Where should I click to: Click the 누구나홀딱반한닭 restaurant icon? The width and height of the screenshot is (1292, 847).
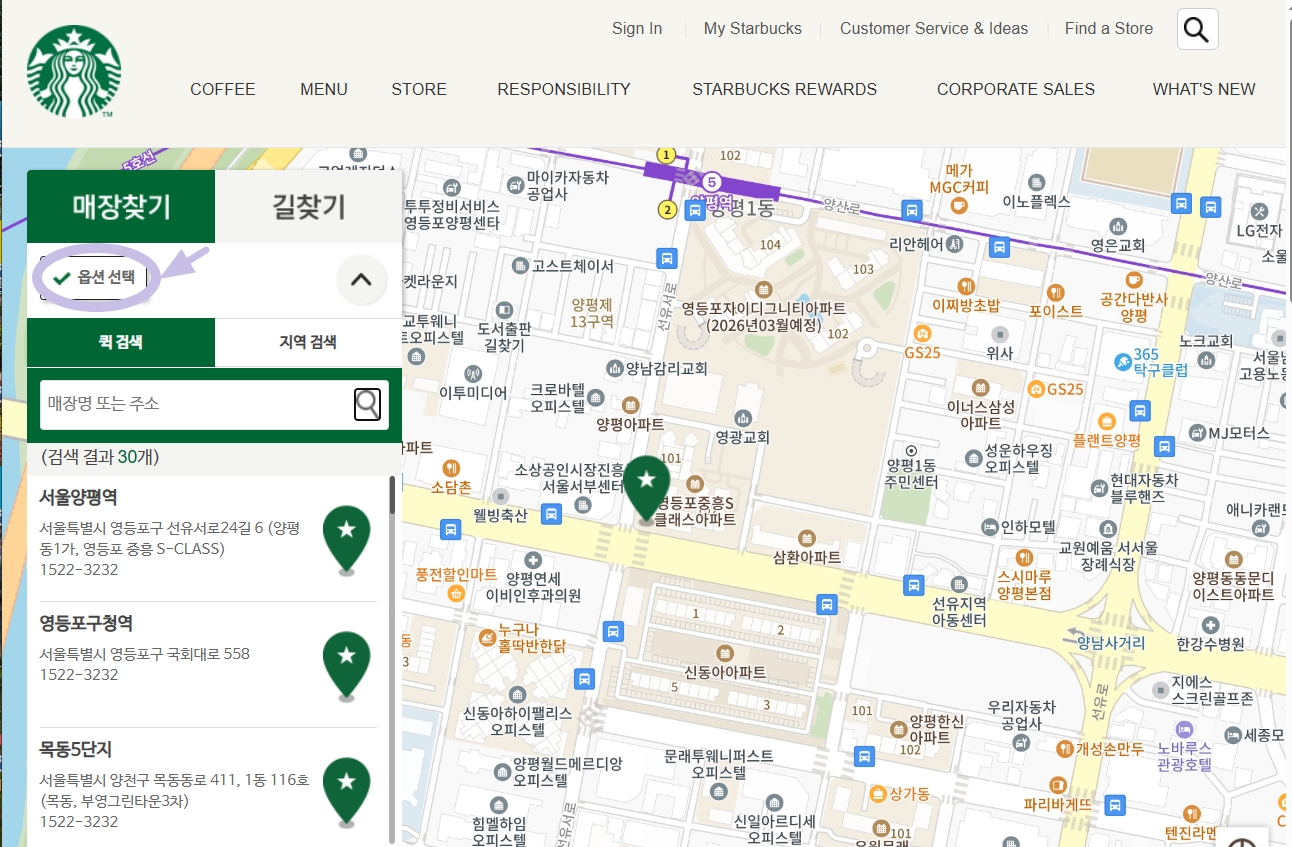[485, 636]
